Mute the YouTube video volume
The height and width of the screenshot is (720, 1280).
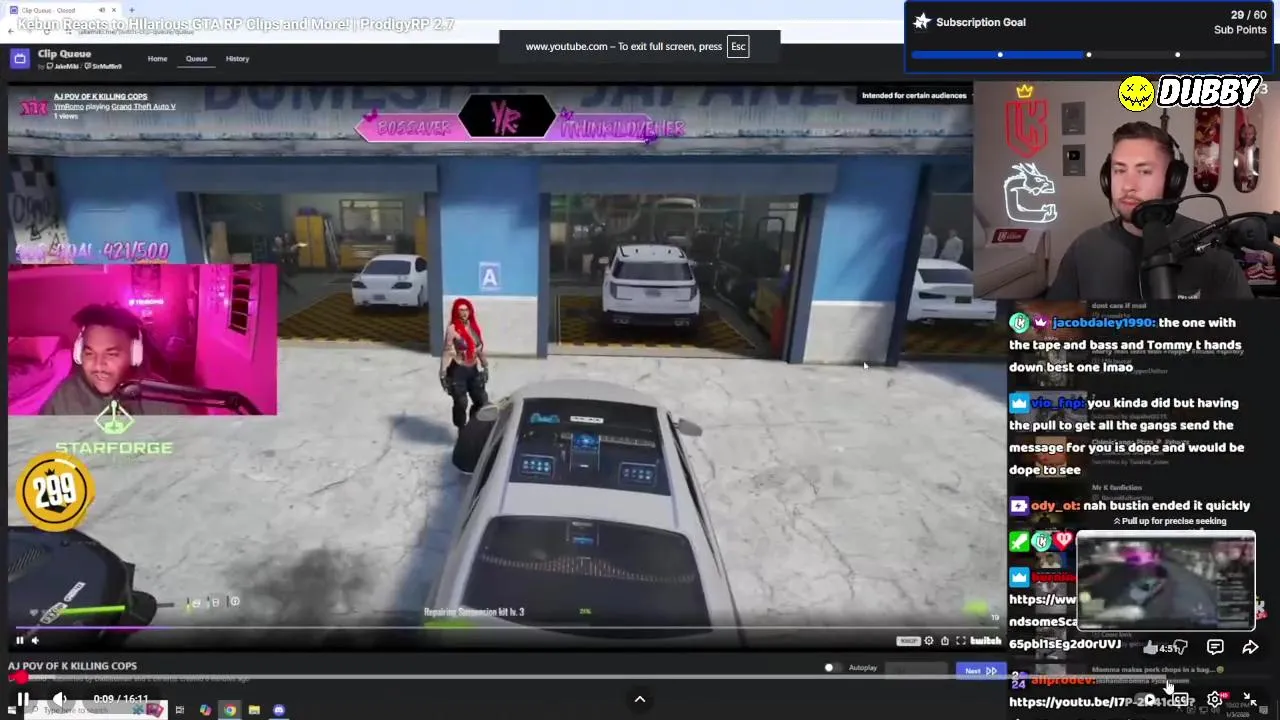click(x=60, y=700)
